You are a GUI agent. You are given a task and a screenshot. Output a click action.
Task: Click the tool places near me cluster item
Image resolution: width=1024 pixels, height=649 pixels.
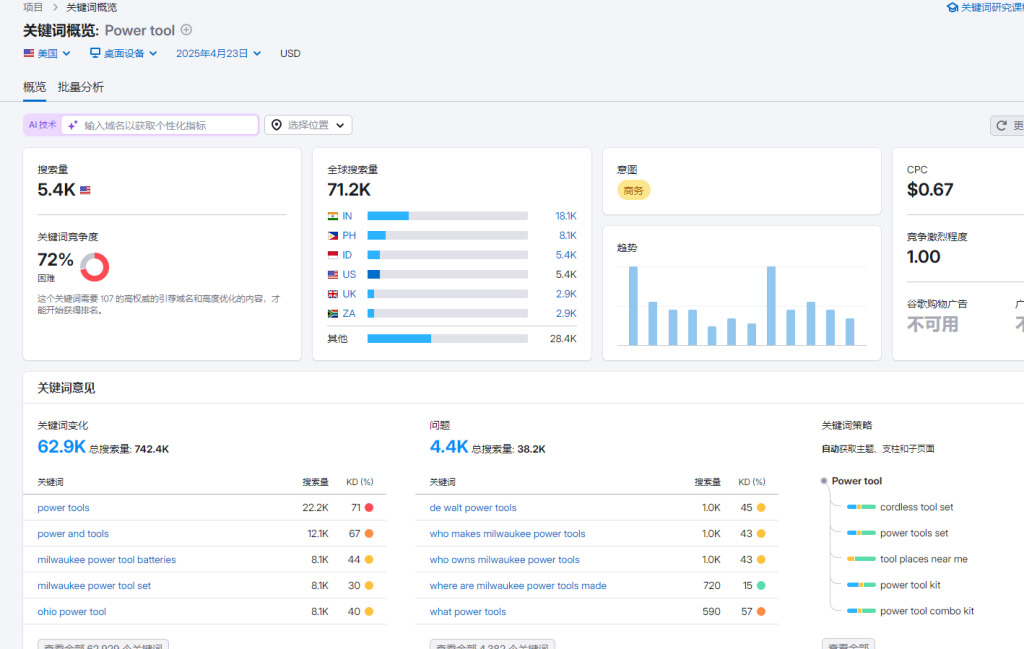tap(923, 559)
